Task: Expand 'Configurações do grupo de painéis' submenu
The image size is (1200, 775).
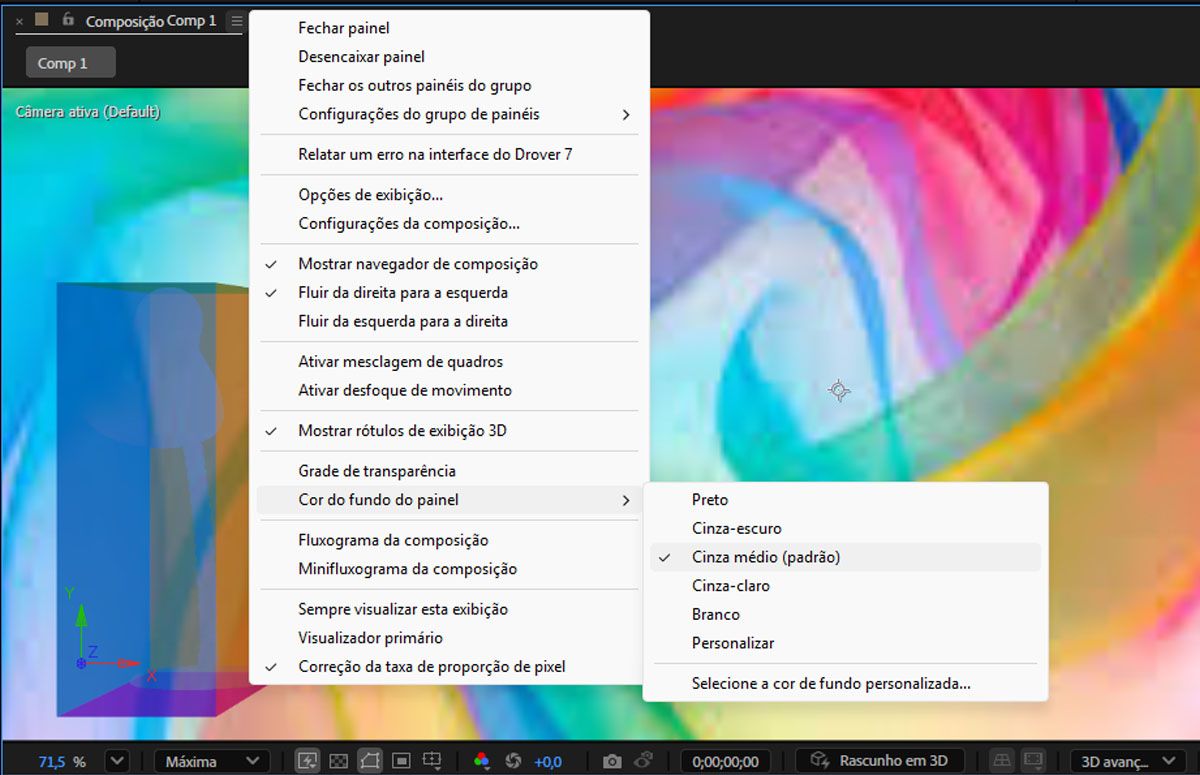Action: [420, 114]
